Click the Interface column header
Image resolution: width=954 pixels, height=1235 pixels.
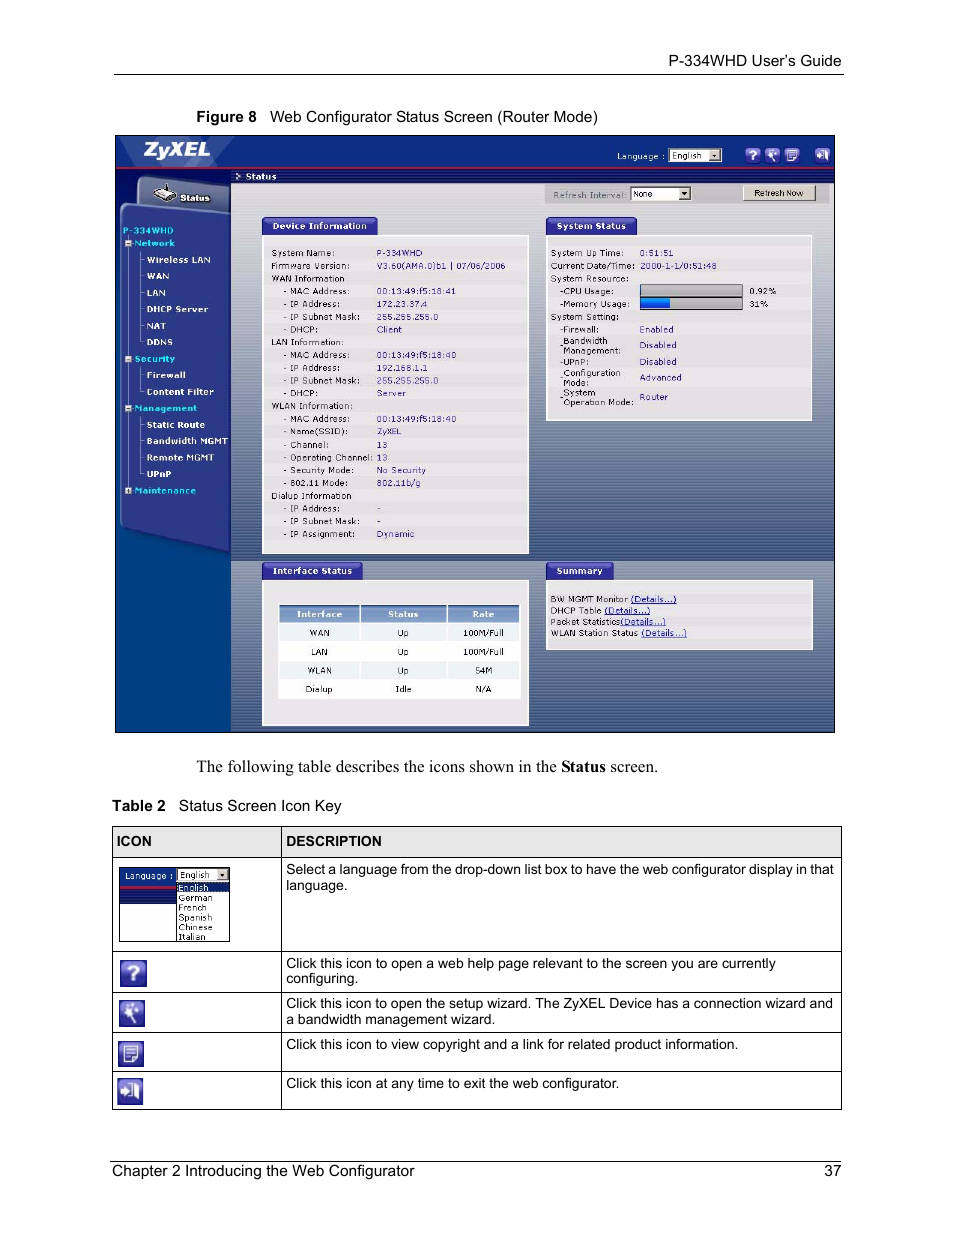pyautogui.click(x=320, y=614)
